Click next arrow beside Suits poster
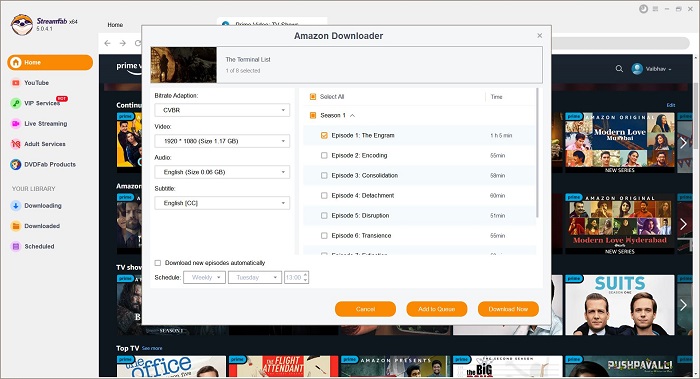Viewport: 700px width, 379px height. (683, 305)
